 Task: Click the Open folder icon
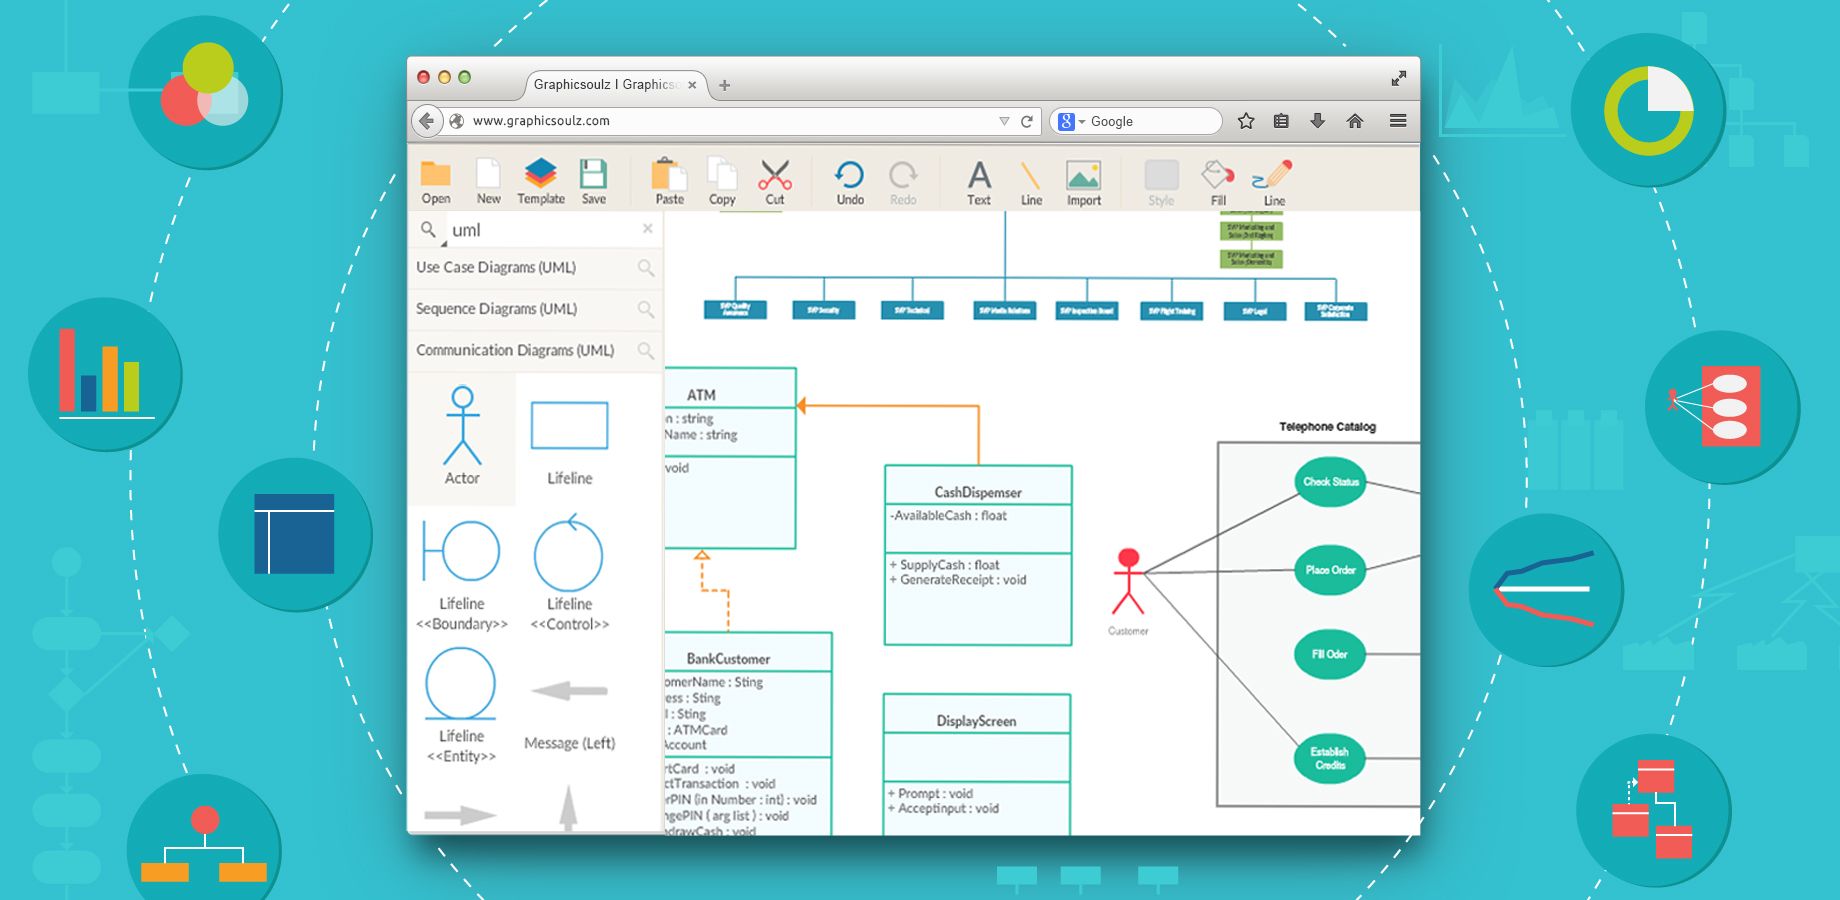point(435,174)
